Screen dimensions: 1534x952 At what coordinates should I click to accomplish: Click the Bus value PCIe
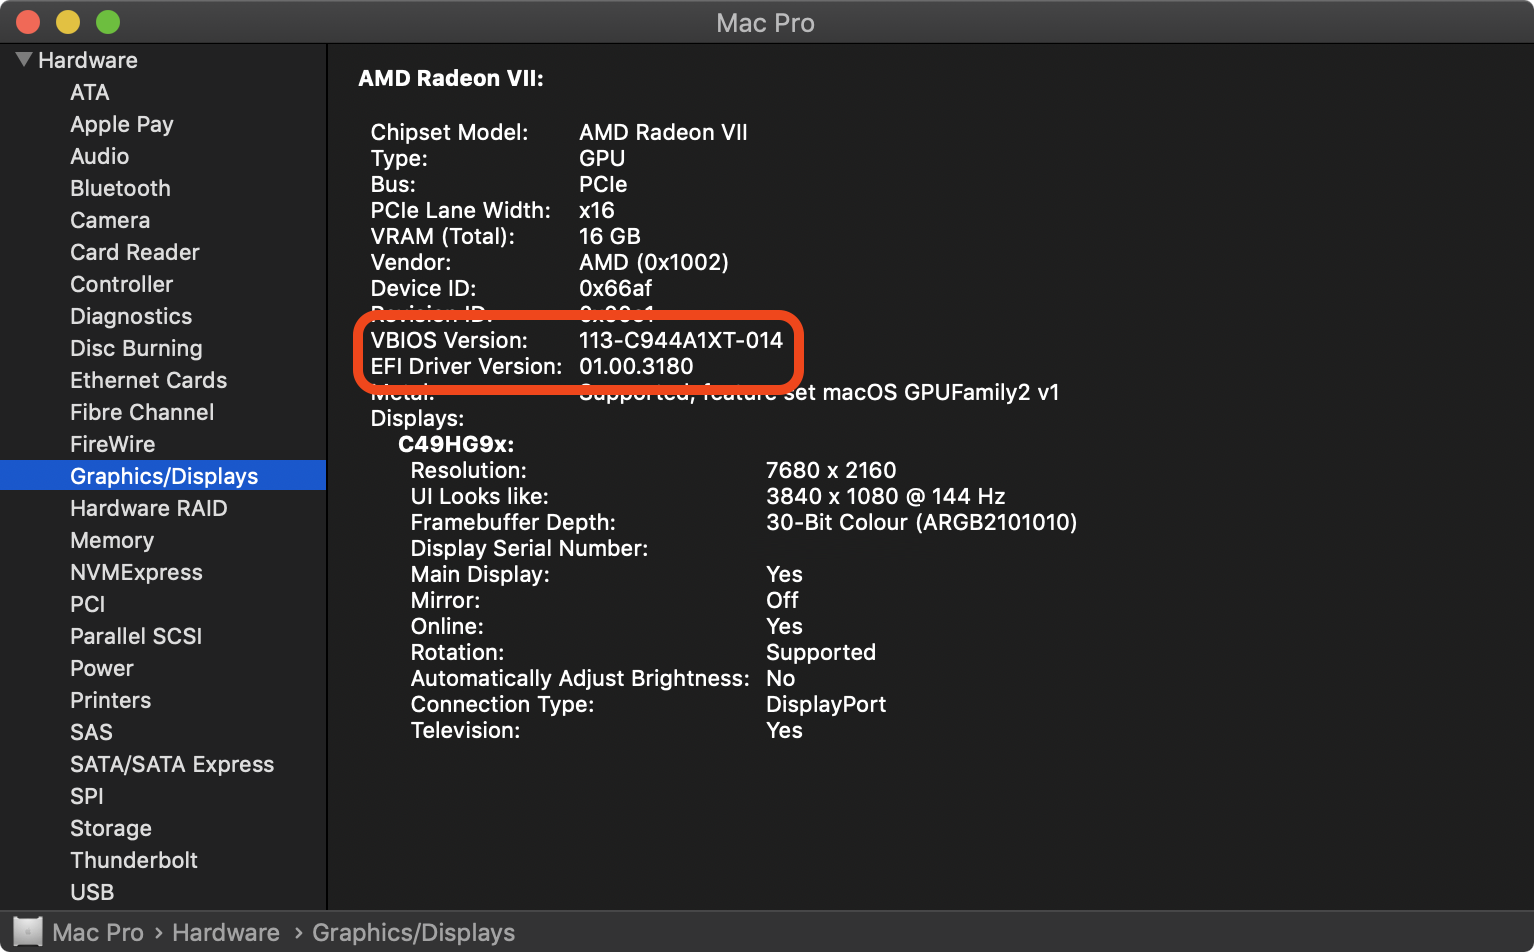(603, 184)
